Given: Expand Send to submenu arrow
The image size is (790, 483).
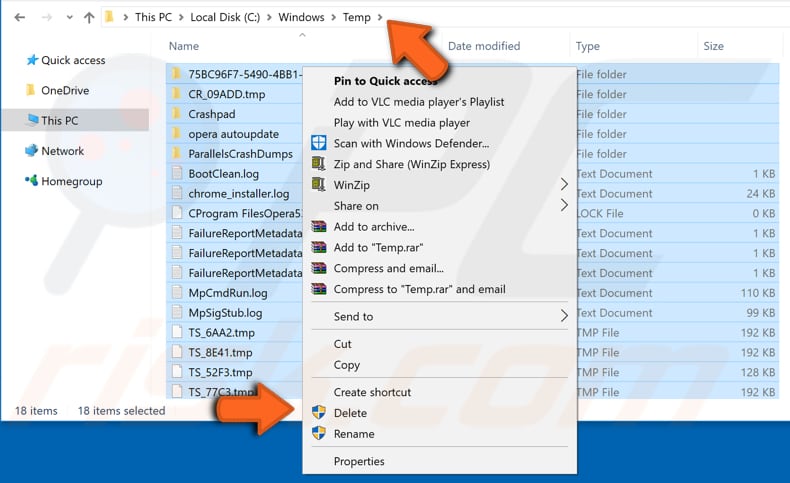Looking at the screenshot, I should [564, 316].
